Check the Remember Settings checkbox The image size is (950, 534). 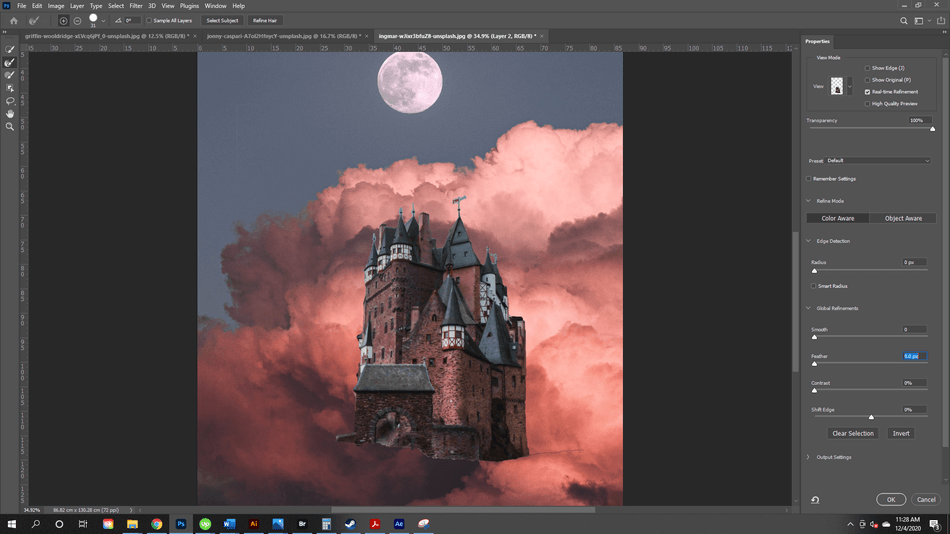pyautogui.click(x=809, y=179)
